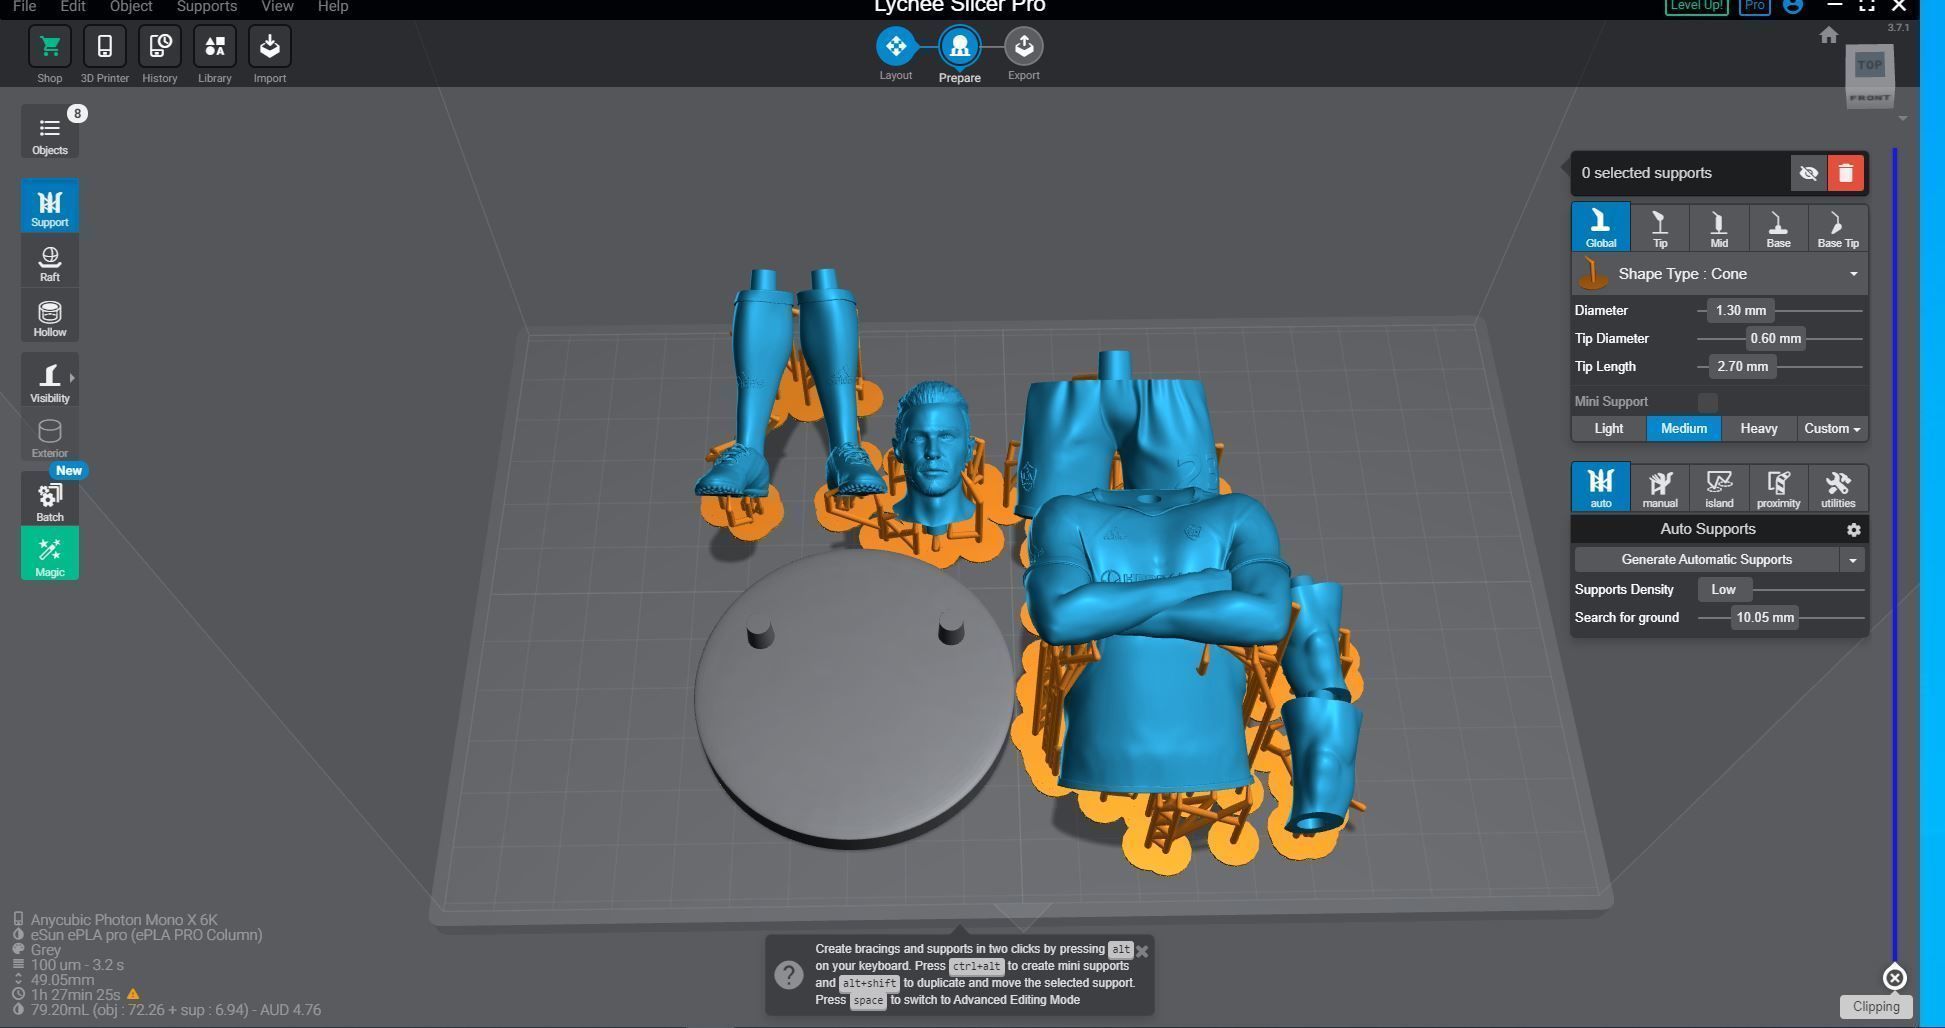Open the Library
This screenshot has width=1945, height=1028.
coord(214,47)
